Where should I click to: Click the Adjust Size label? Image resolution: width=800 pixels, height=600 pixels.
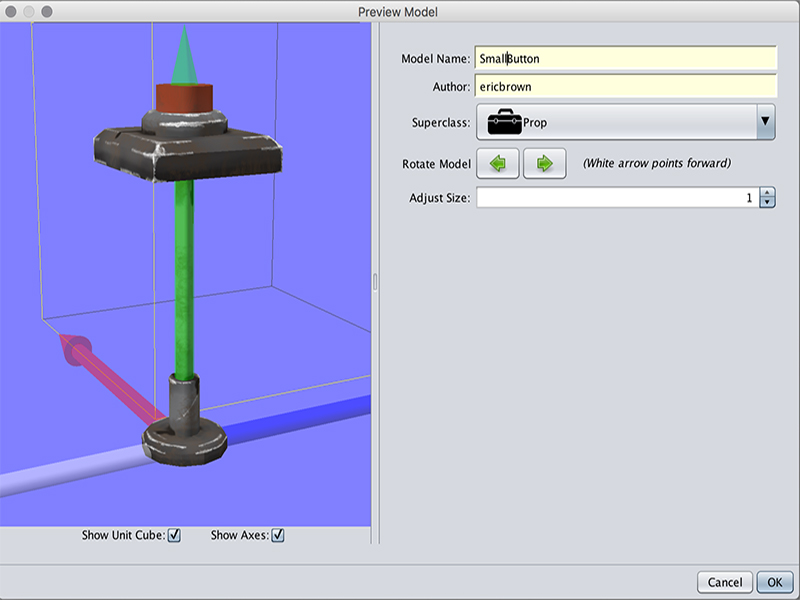[x=439, y=198]
